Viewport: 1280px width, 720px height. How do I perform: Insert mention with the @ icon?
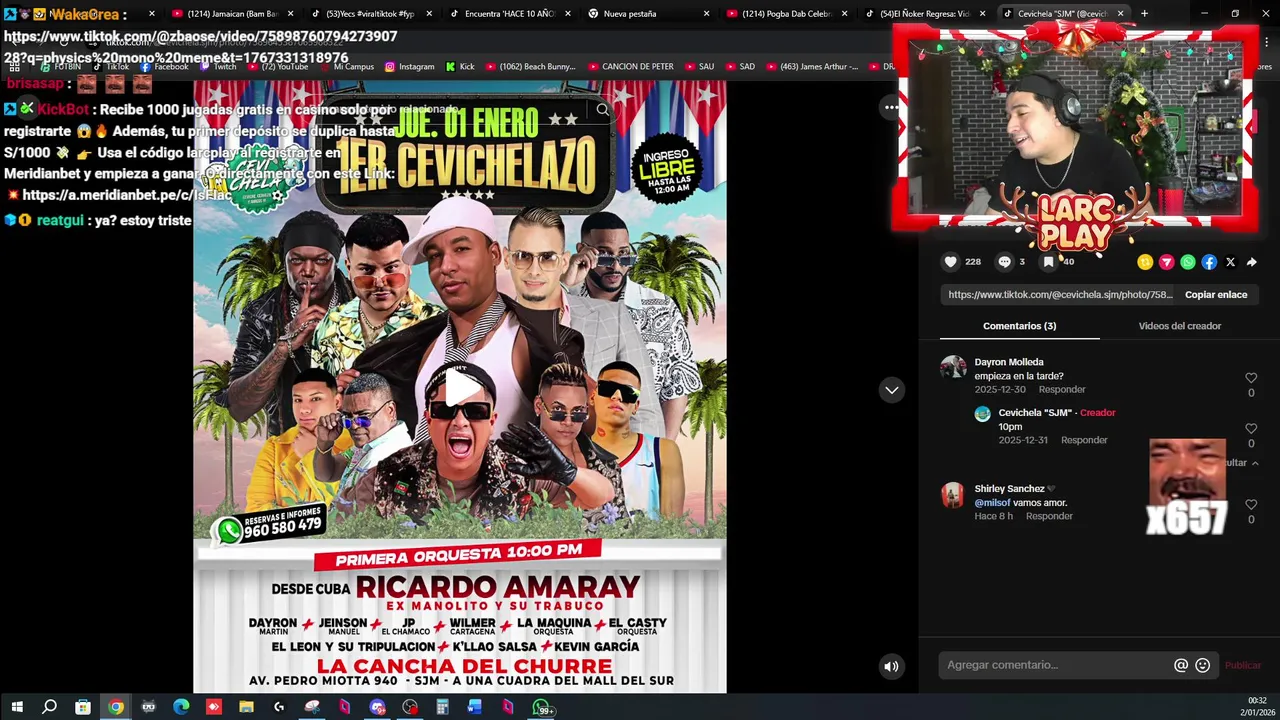[x=1181, y=665]
